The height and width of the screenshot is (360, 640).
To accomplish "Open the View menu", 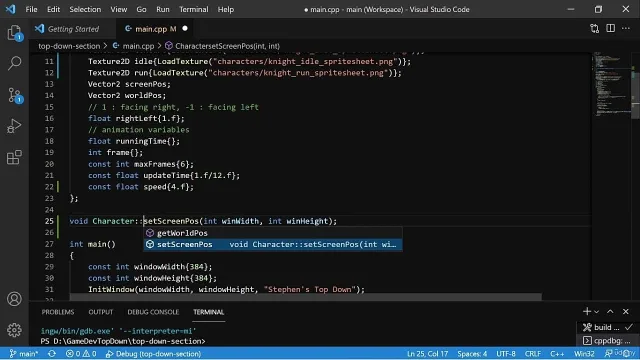I will pos(118,9).
